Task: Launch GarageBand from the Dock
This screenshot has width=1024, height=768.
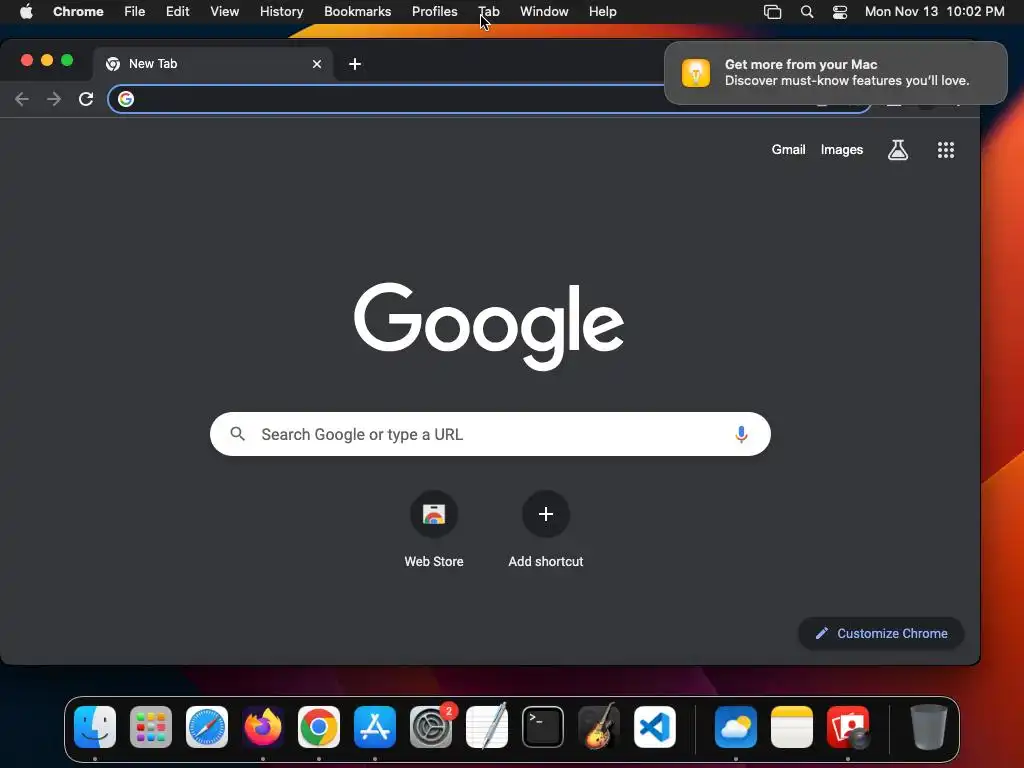Action: point(599,727)
